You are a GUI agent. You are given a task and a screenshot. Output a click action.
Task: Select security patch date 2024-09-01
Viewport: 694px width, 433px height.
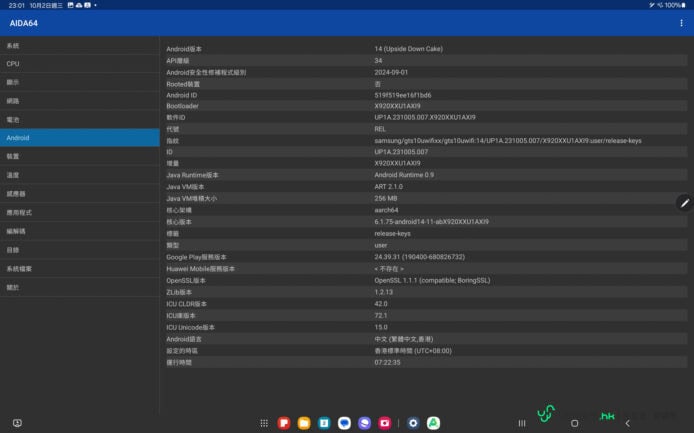coord(391,72)
